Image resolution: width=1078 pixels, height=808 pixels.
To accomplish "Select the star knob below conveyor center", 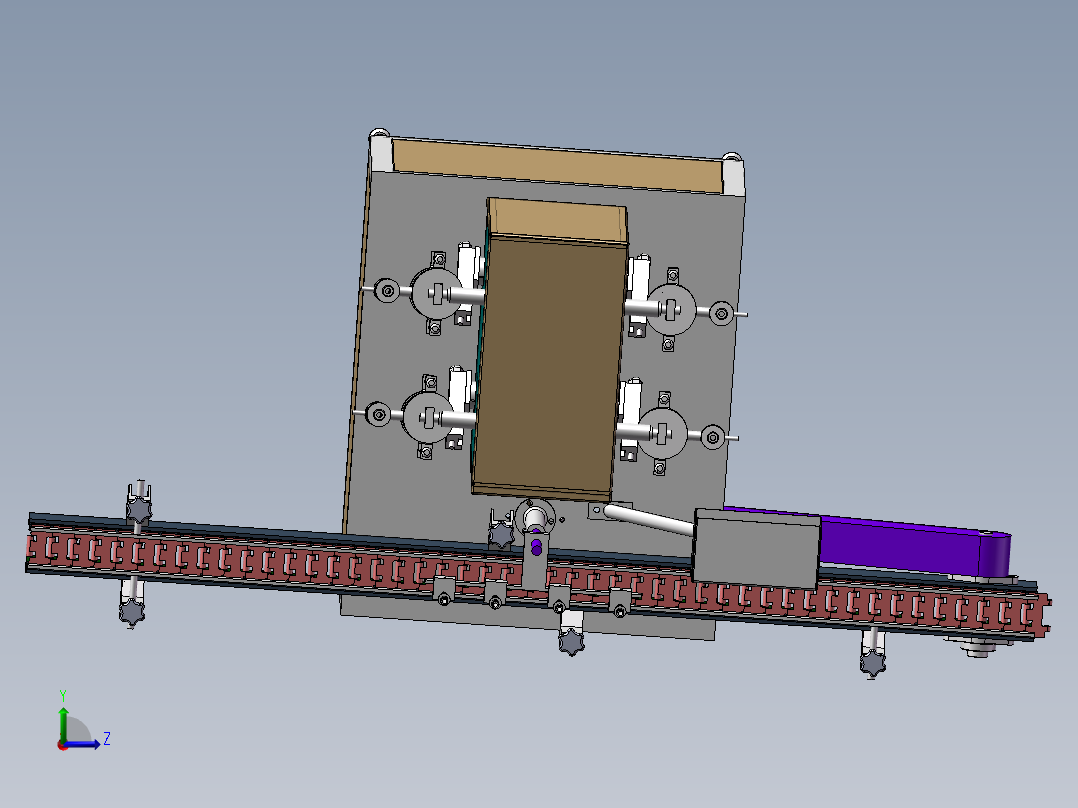I will point(571,642).
